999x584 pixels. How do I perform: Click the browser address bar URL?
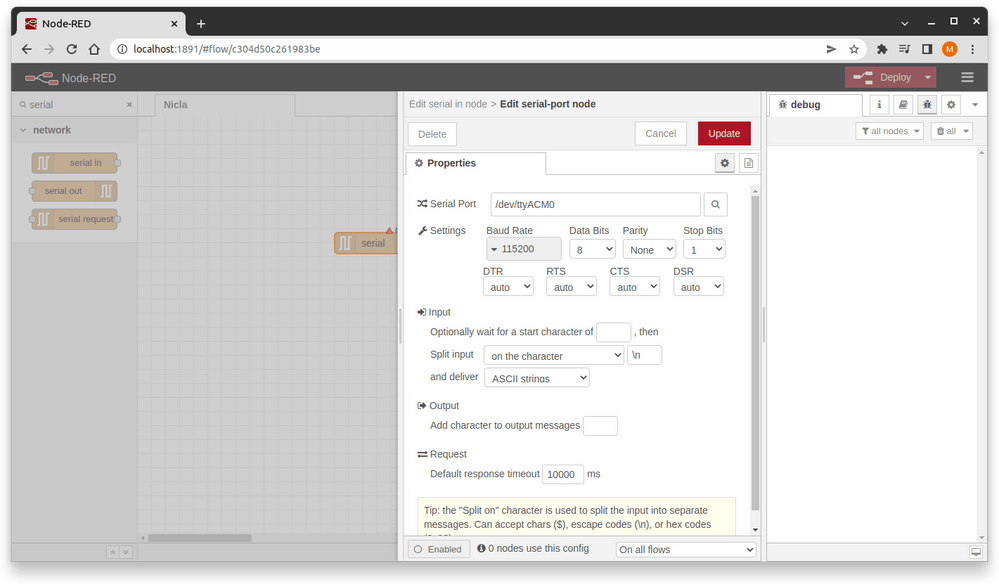227,49
